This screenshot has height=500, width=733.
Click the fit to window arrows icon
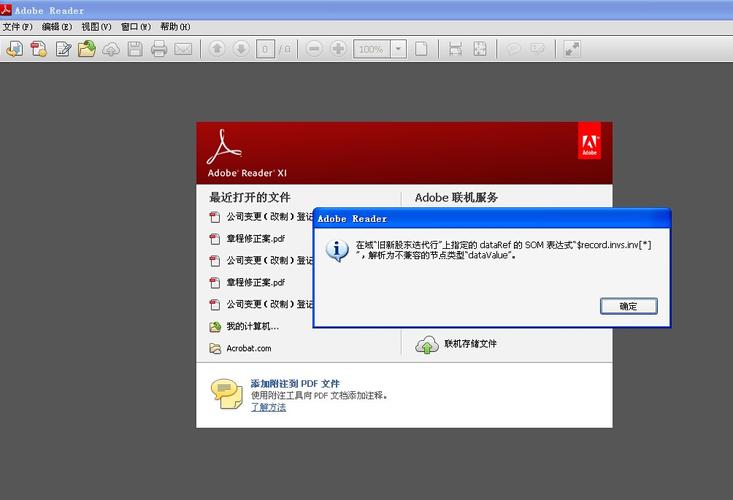point(480,49)
